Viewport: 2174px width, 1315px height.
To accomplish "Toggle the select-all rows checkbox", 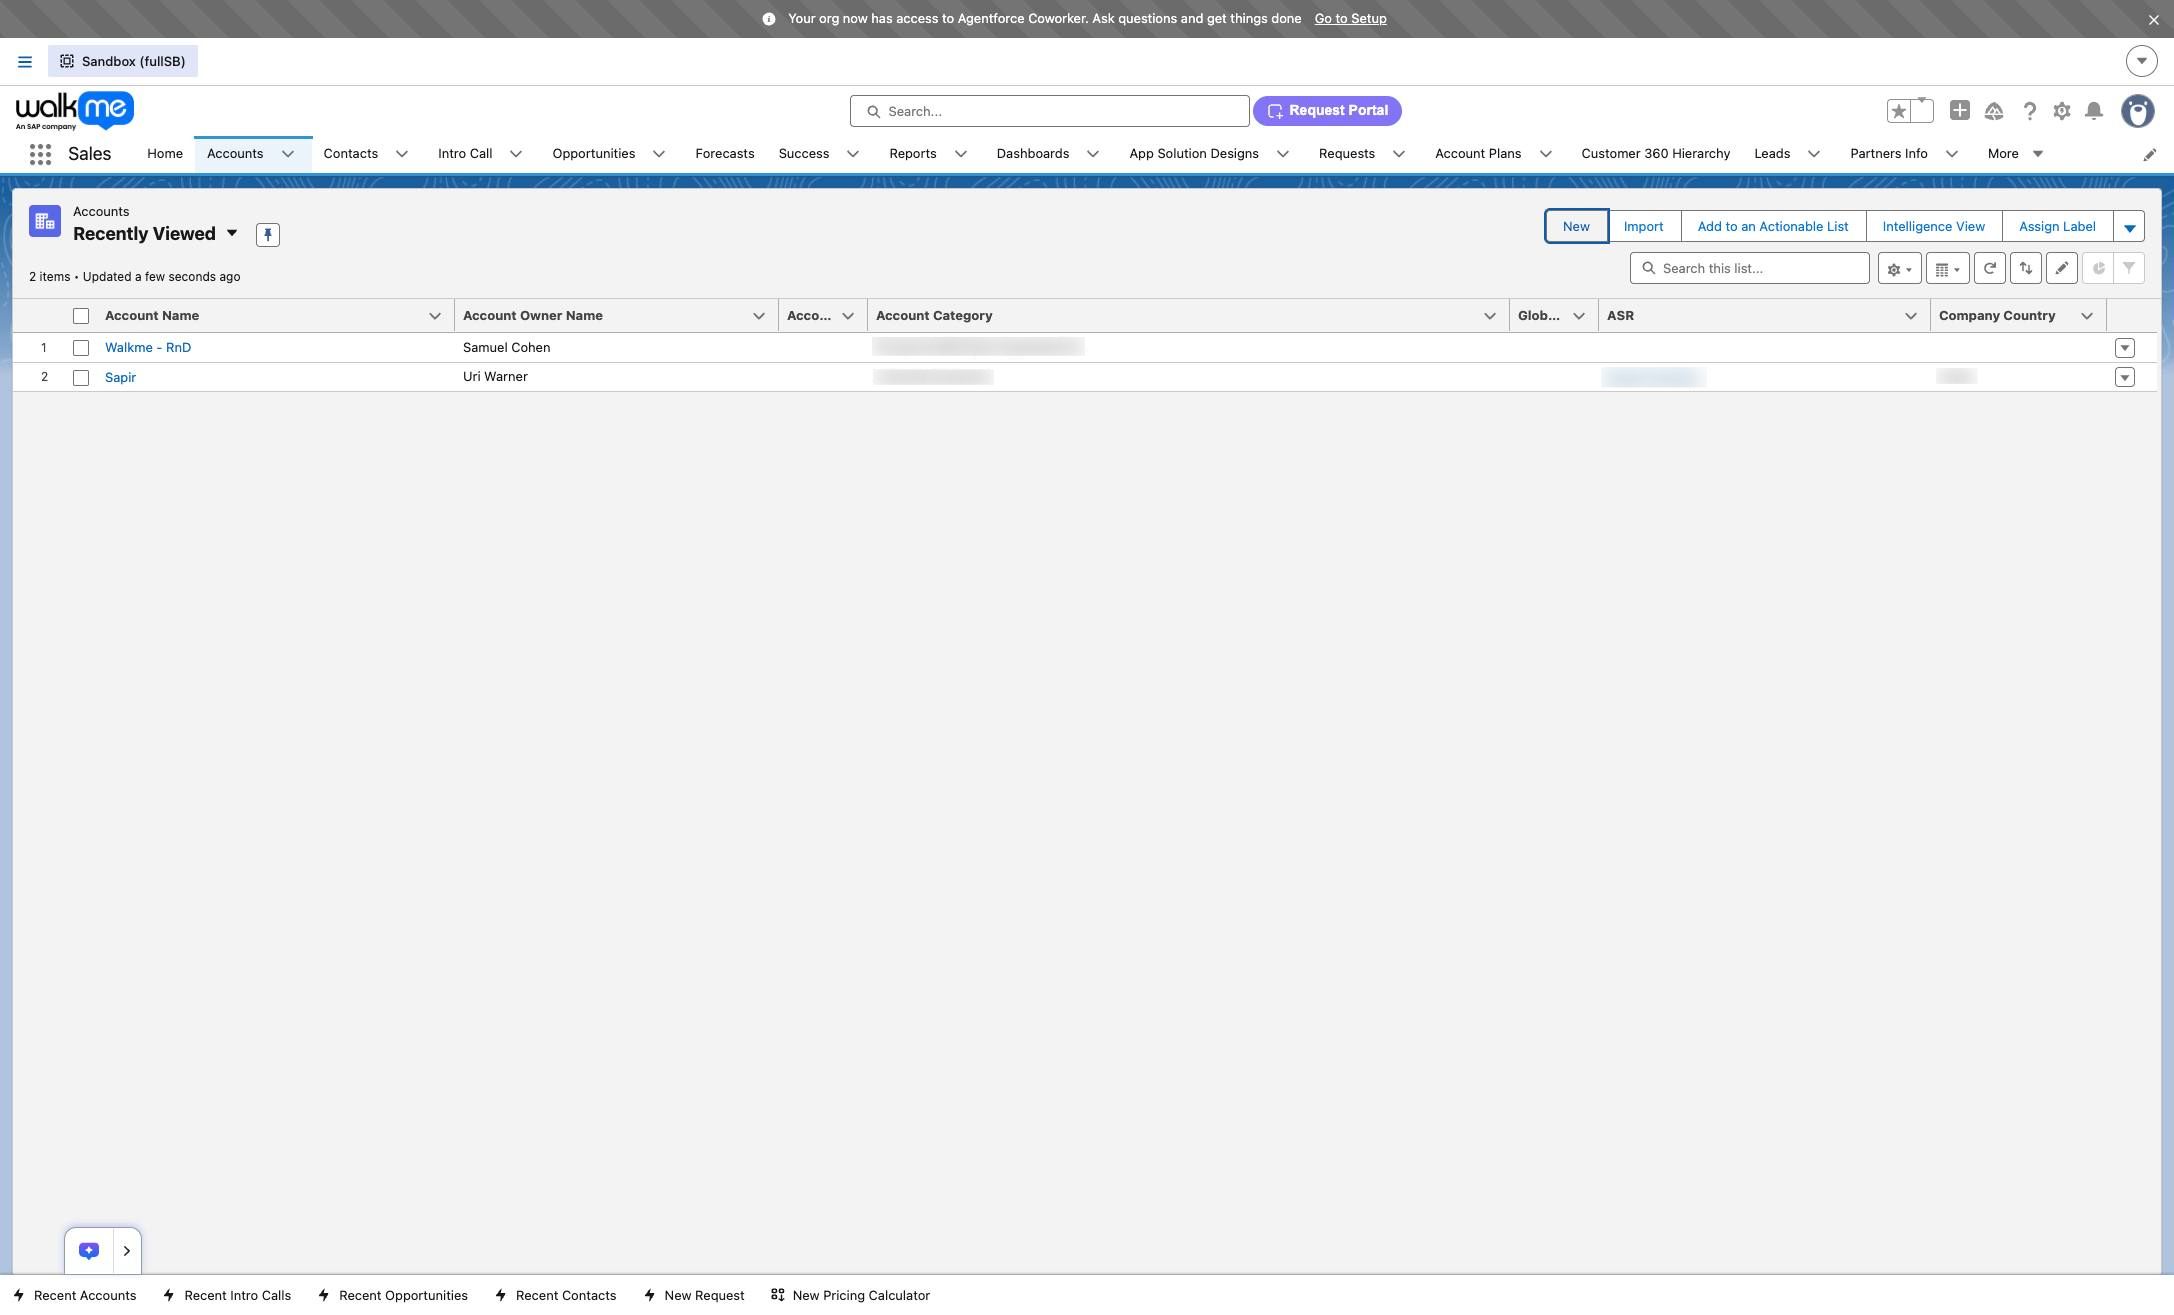I will pos(81,316).
